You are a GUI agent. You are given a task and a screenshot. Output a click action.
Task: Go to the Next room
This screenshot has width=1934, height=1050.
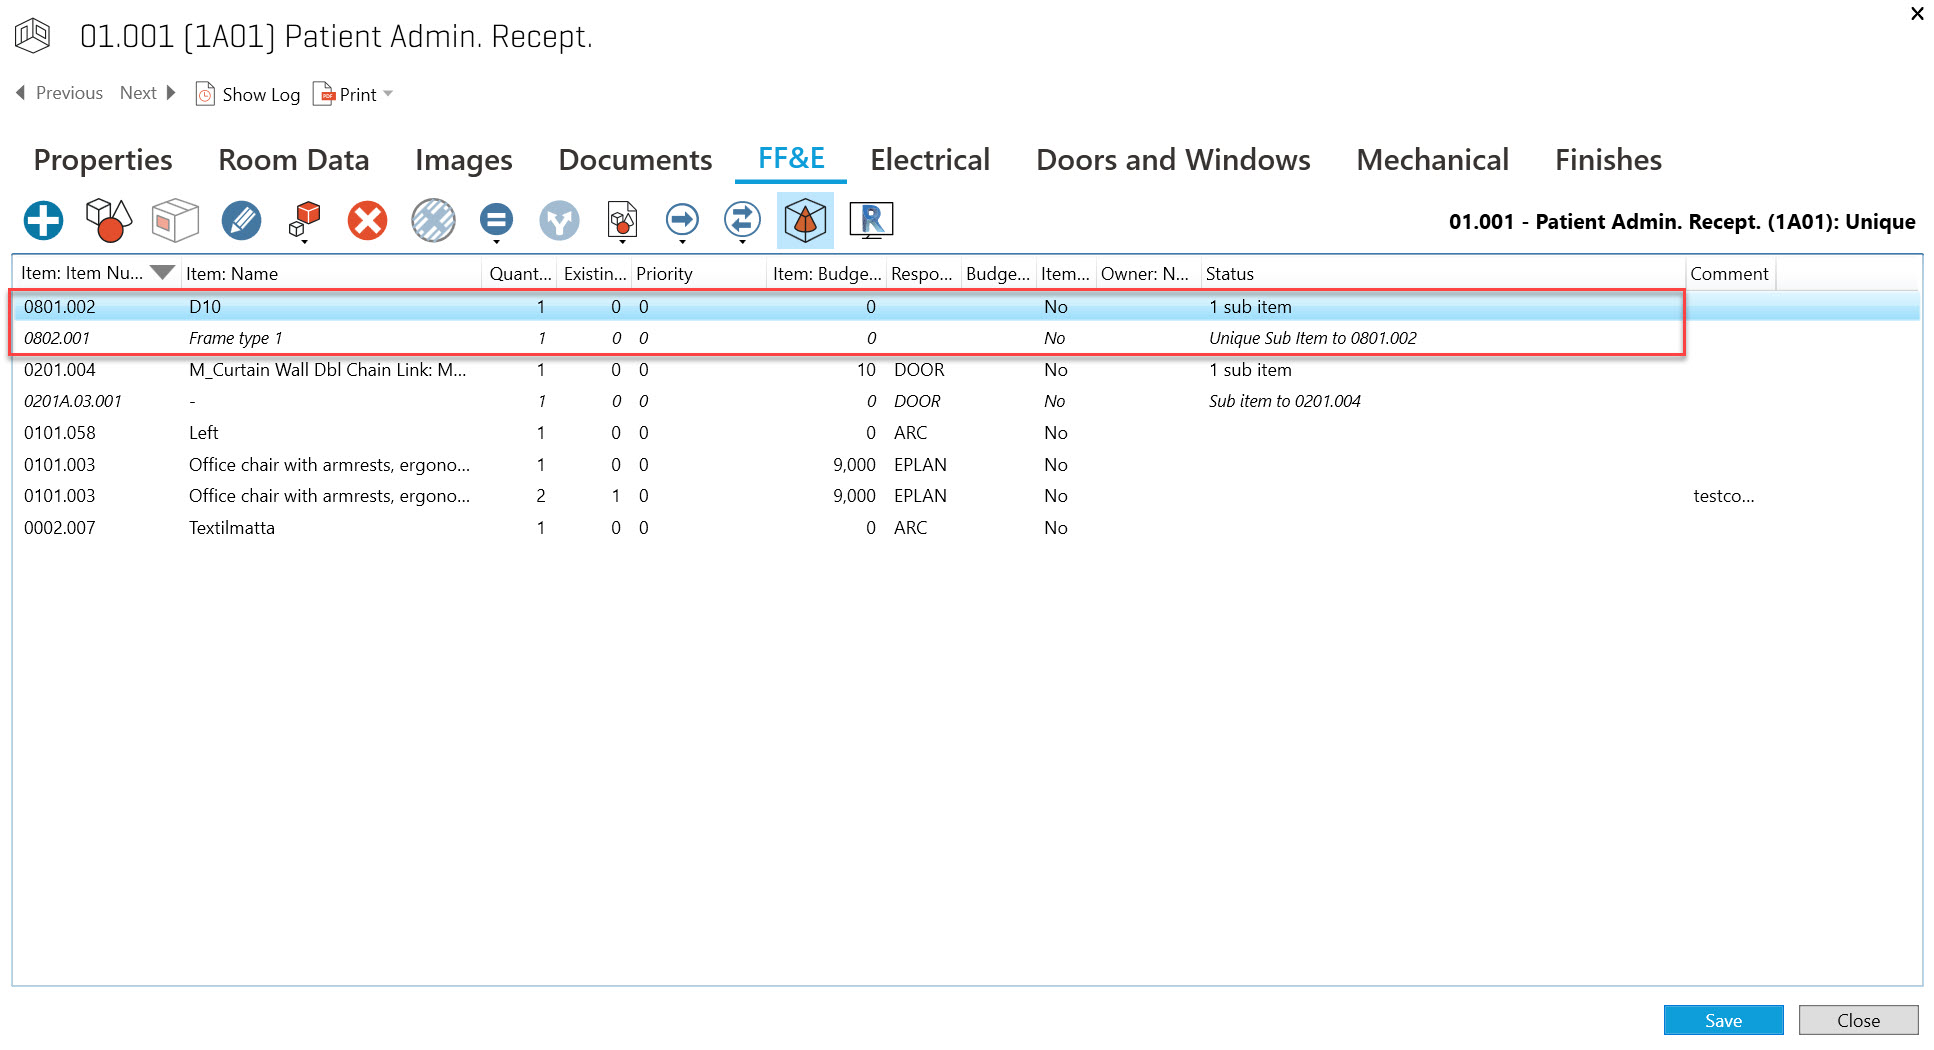pos(147,93)
